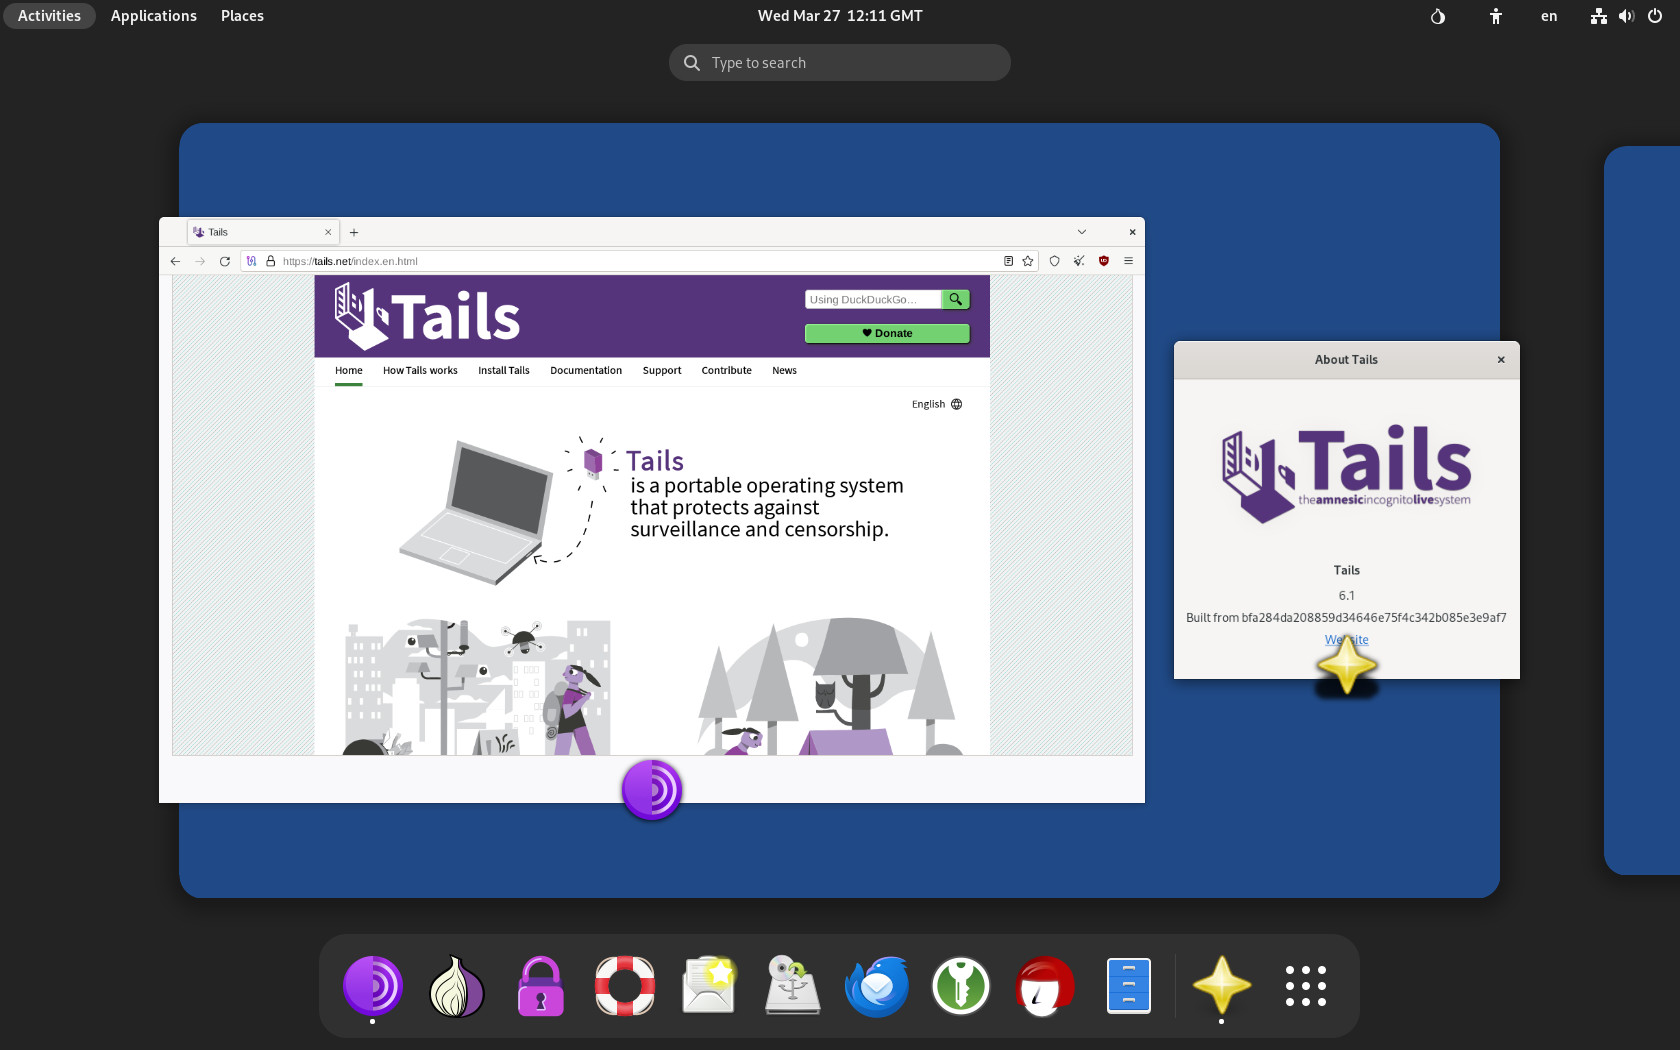Reload the Tails page
The width and height of the screenshot is (1680, 1050).
click(x=225, y=261)
